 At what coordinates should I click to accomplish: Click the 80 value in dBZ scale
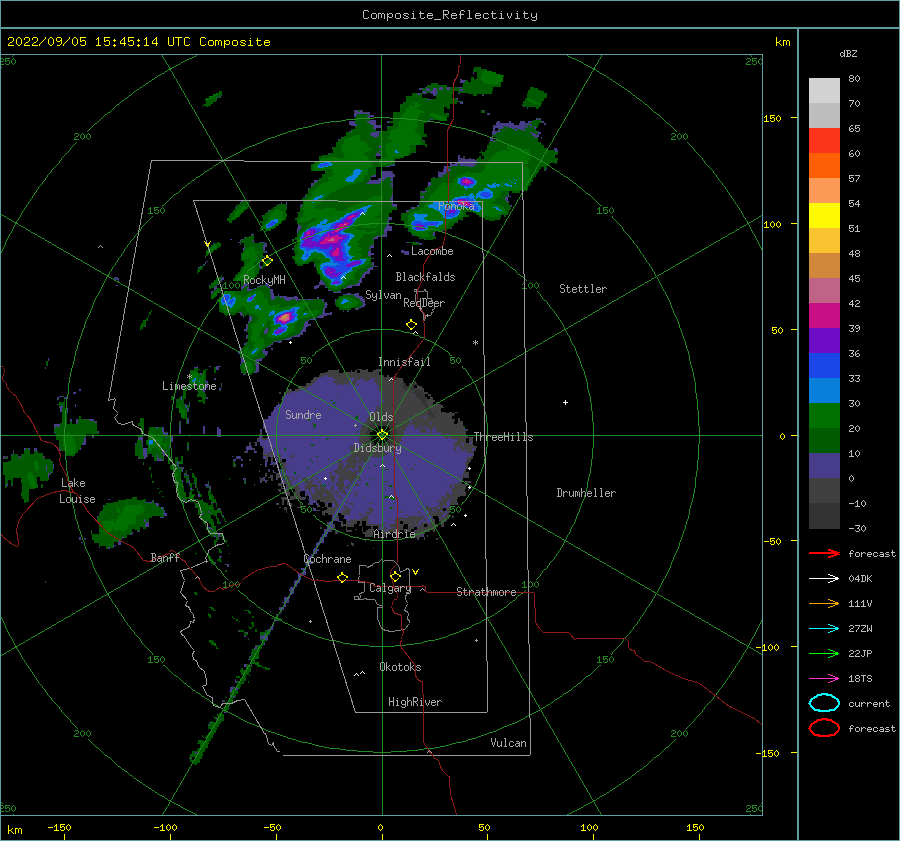click(x=854, y=78)
